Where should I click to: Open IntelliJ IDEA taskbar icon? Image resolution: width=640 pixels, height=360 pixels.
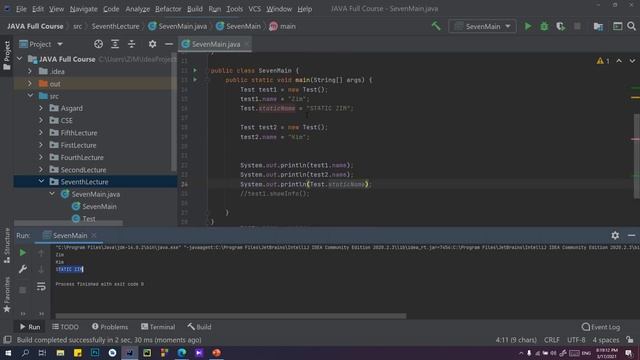pyautogui.click(x=129, y=353)
